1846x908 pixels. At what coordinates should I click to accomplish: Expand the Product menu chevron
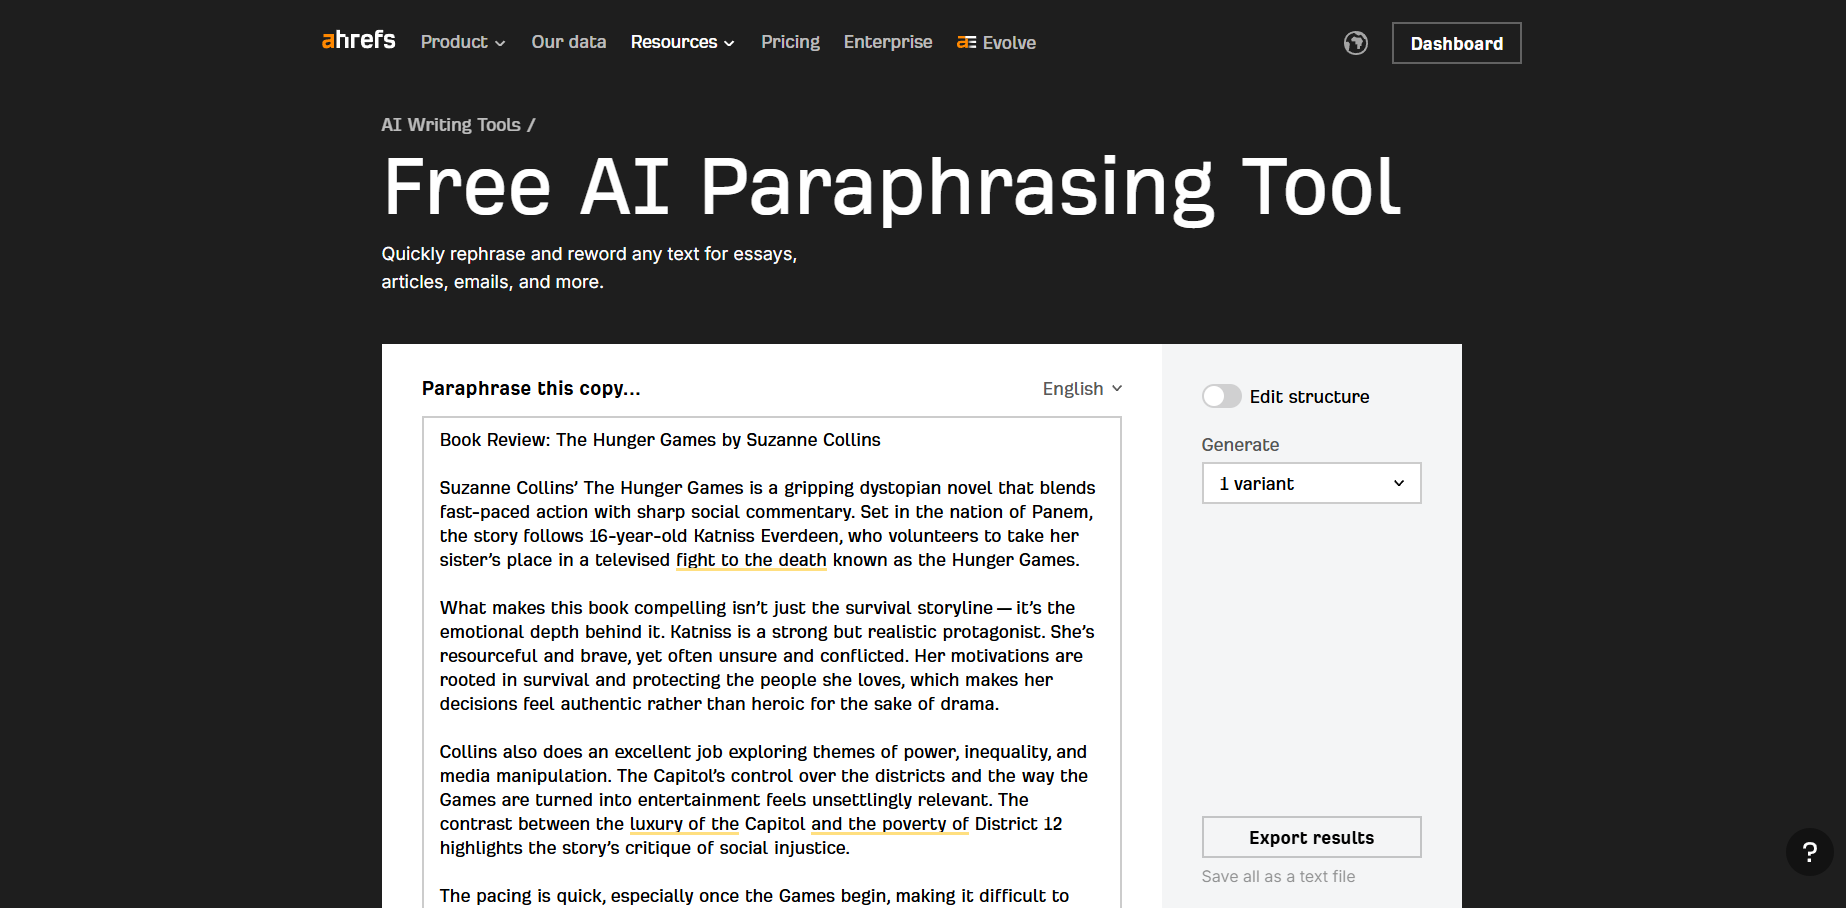pyautogui.click(x=500, y=43)
